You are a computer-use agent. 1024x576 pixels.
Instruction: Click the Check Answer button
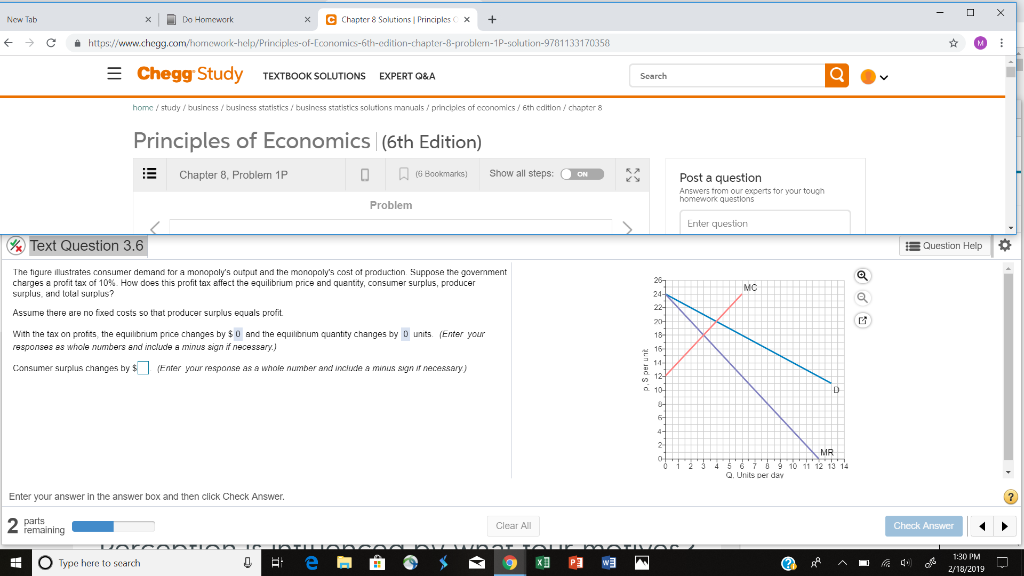pyautogui.click(x=922, y=525)
